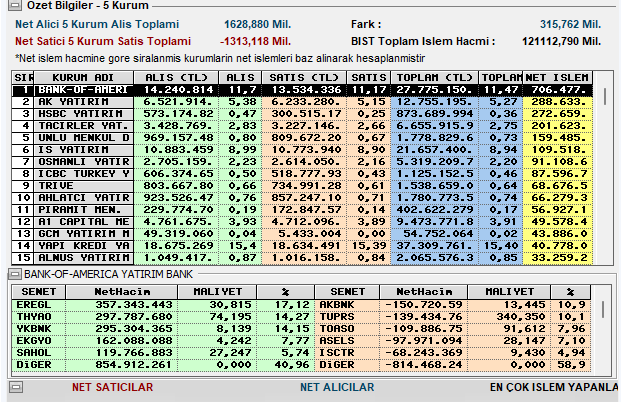Click the ASELS stock cell
This screenshot has width=621, height=402.
coord(347,341)
